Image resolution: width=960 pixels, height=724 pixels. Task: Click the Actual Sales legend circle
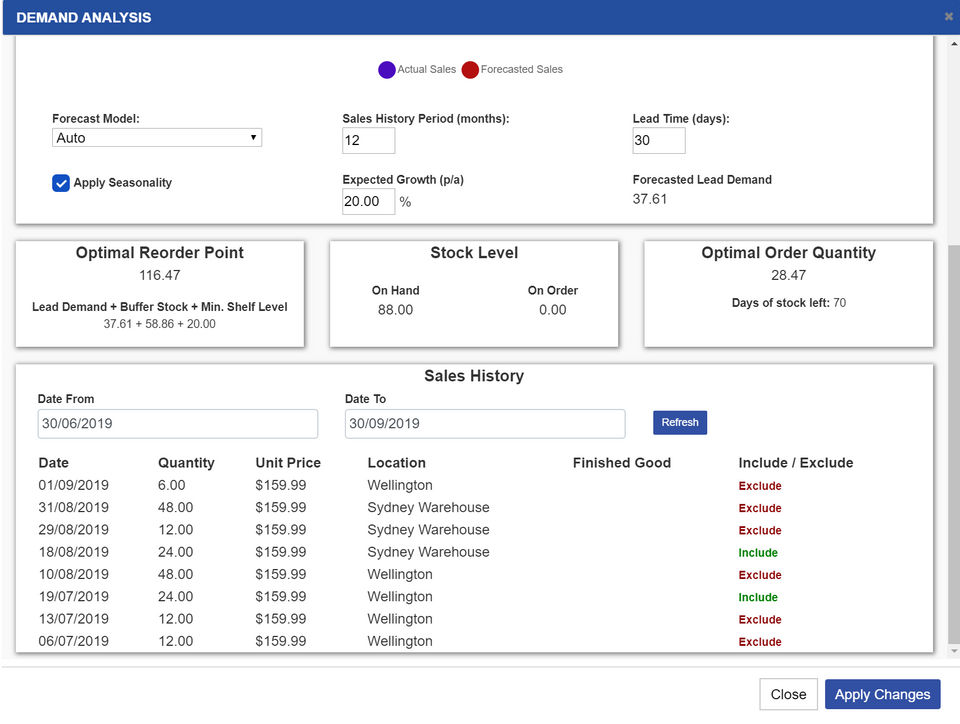[x=387, y=70]
